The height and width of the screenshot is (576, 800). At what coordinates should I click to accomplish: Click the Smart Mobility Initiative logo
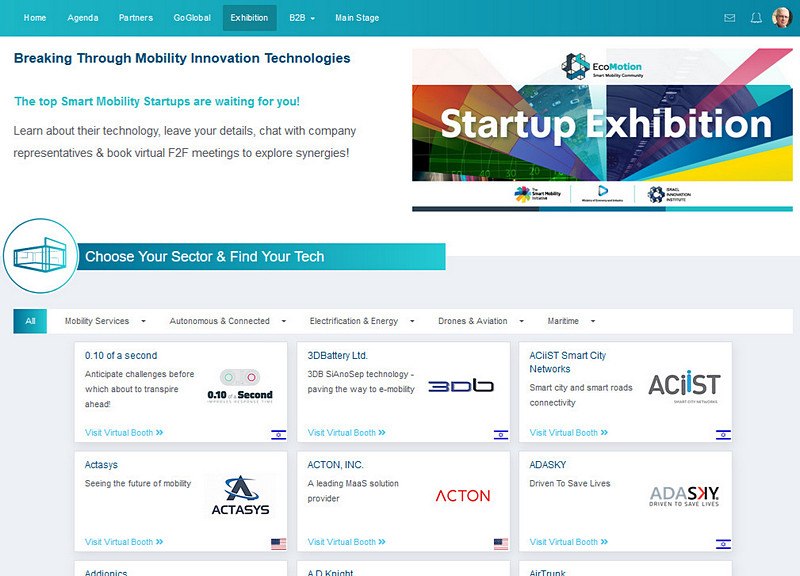tap(538, 194)
